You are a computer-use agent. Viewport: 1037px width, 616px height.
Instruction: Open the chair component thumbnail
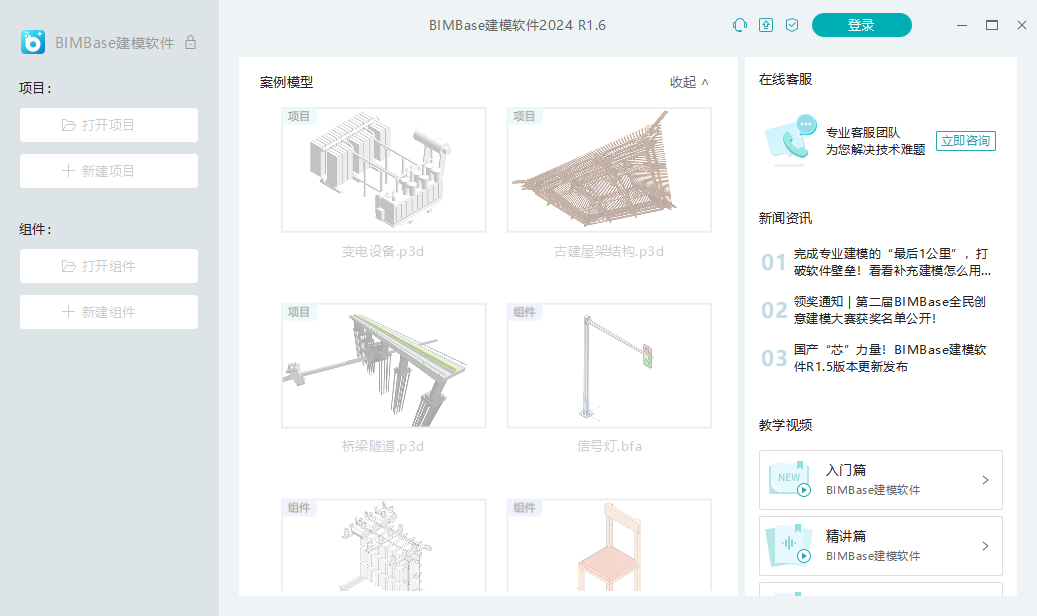coord(609,545)
